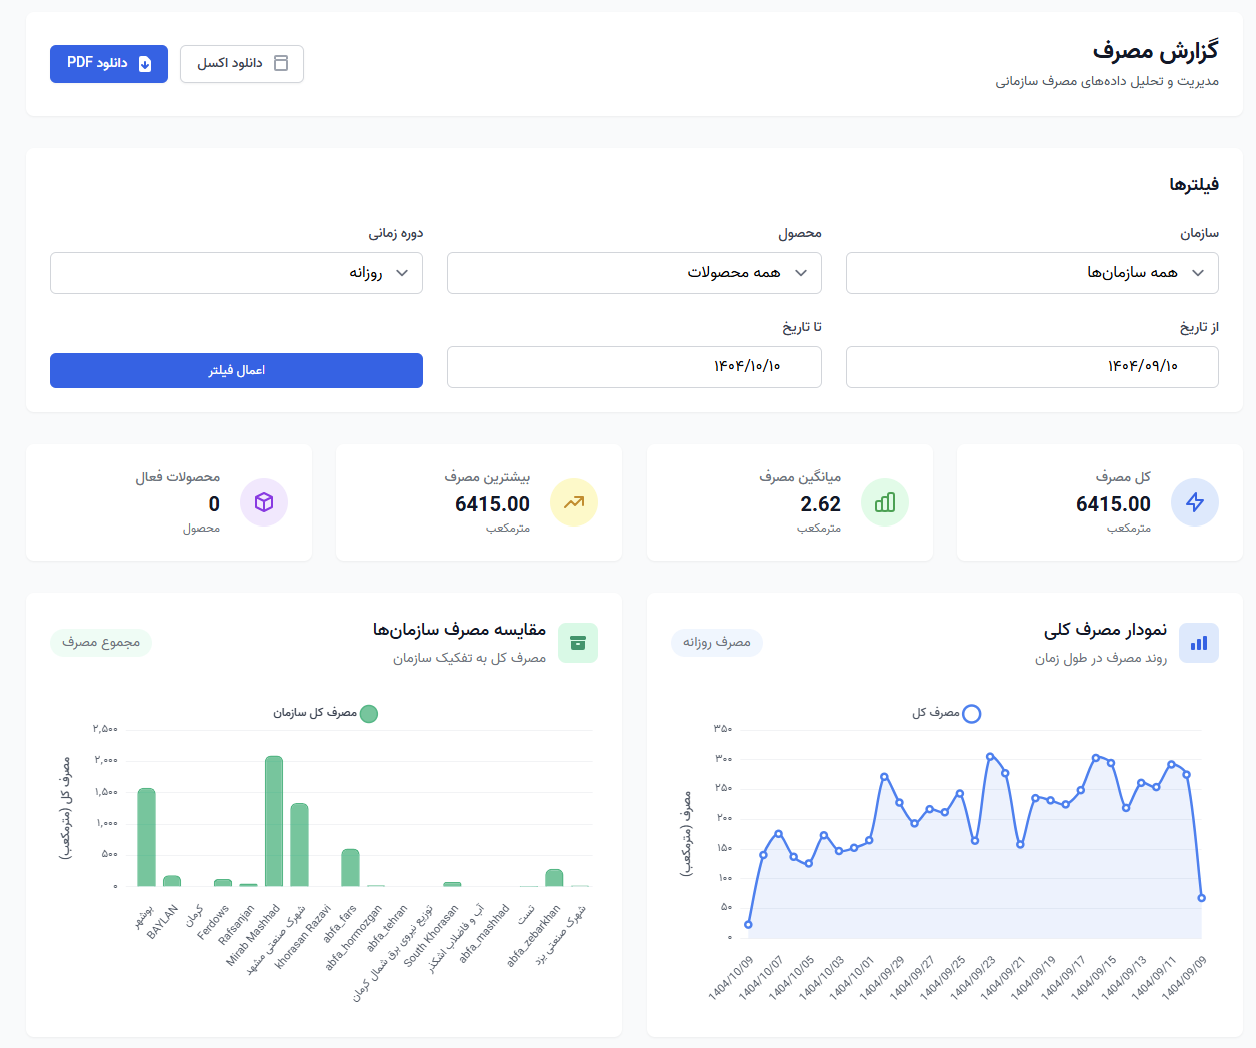This screenshot has width=1256, height=1048.
Task: Open the سازمان dropdown showing همه سازمان‌ها
Action: (x=1031, y=273)
